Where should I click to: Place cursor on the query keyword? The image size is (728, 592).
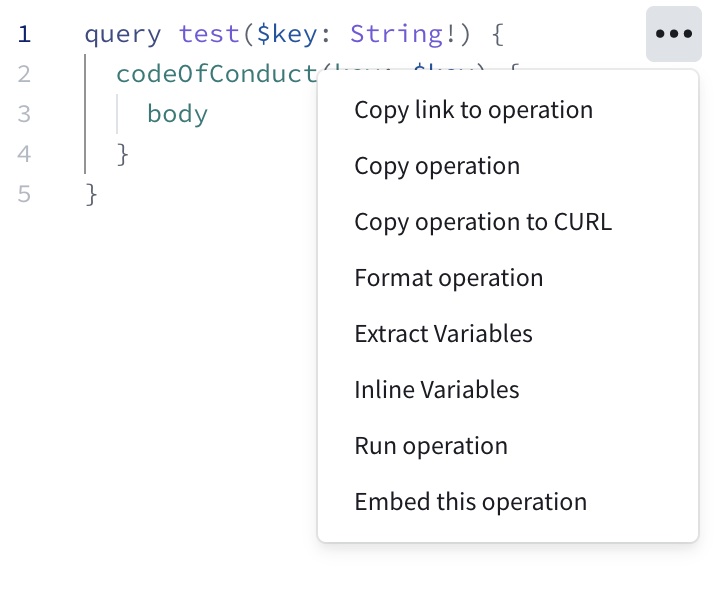(x=122, y=35)
